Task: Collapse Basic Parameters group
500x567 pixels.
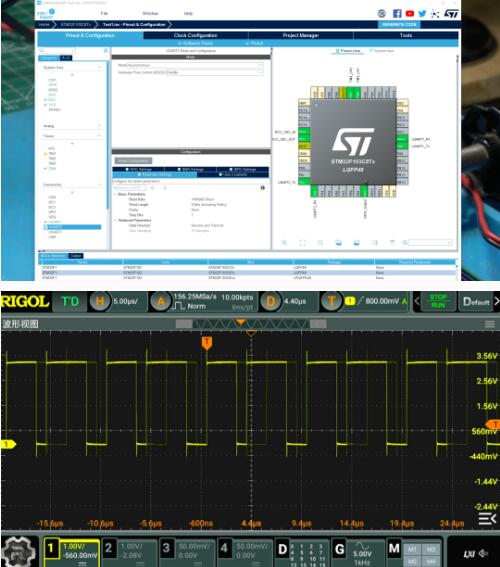Action: 115,194
